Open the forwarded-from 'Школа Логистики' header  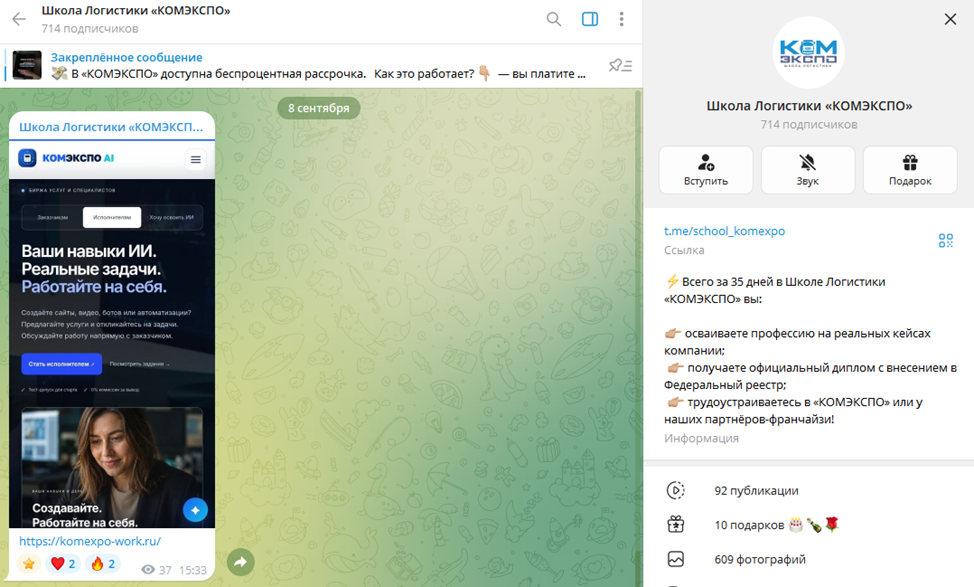click(x=111, y=127)
